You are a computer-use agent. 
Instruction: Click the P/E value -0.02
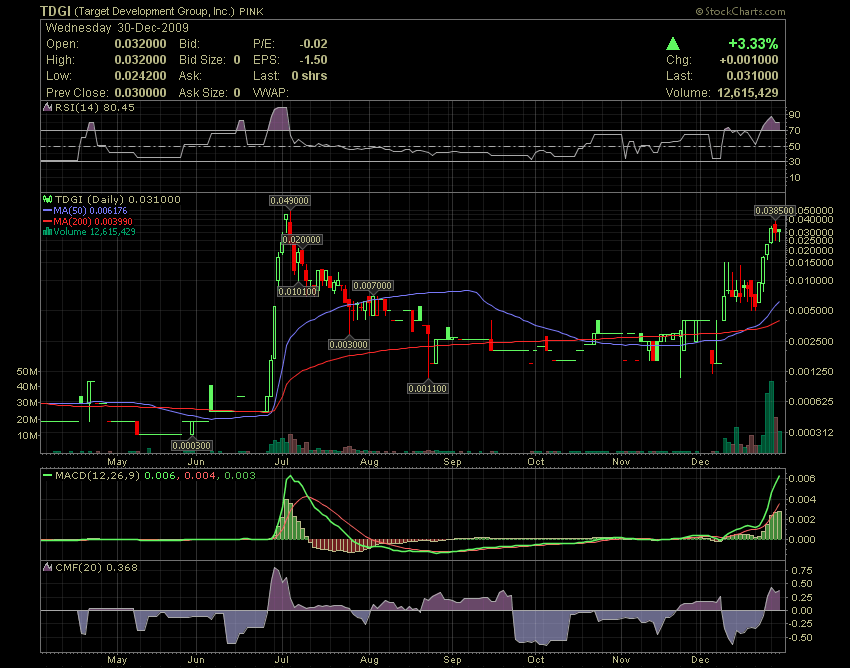pyautogui.click(x=314, y=44)
